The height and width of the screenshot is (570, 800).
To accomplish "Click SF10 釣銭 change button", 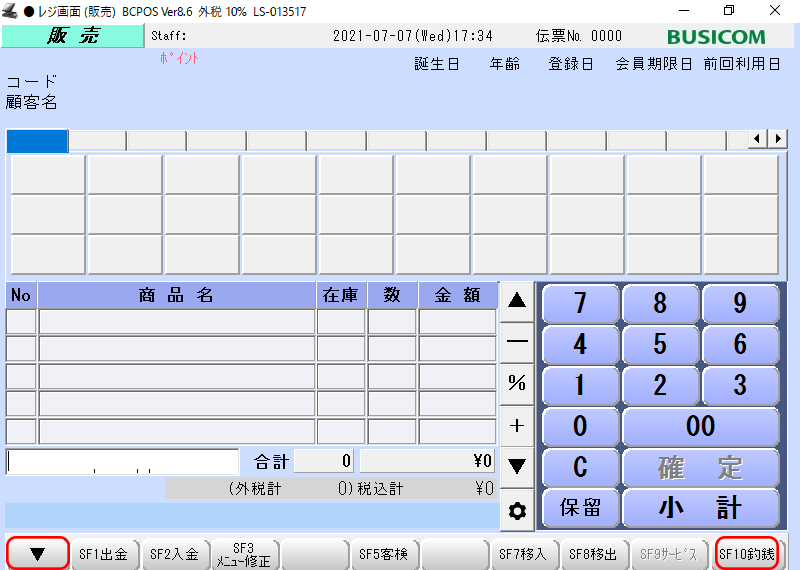I will click(746, 553).
